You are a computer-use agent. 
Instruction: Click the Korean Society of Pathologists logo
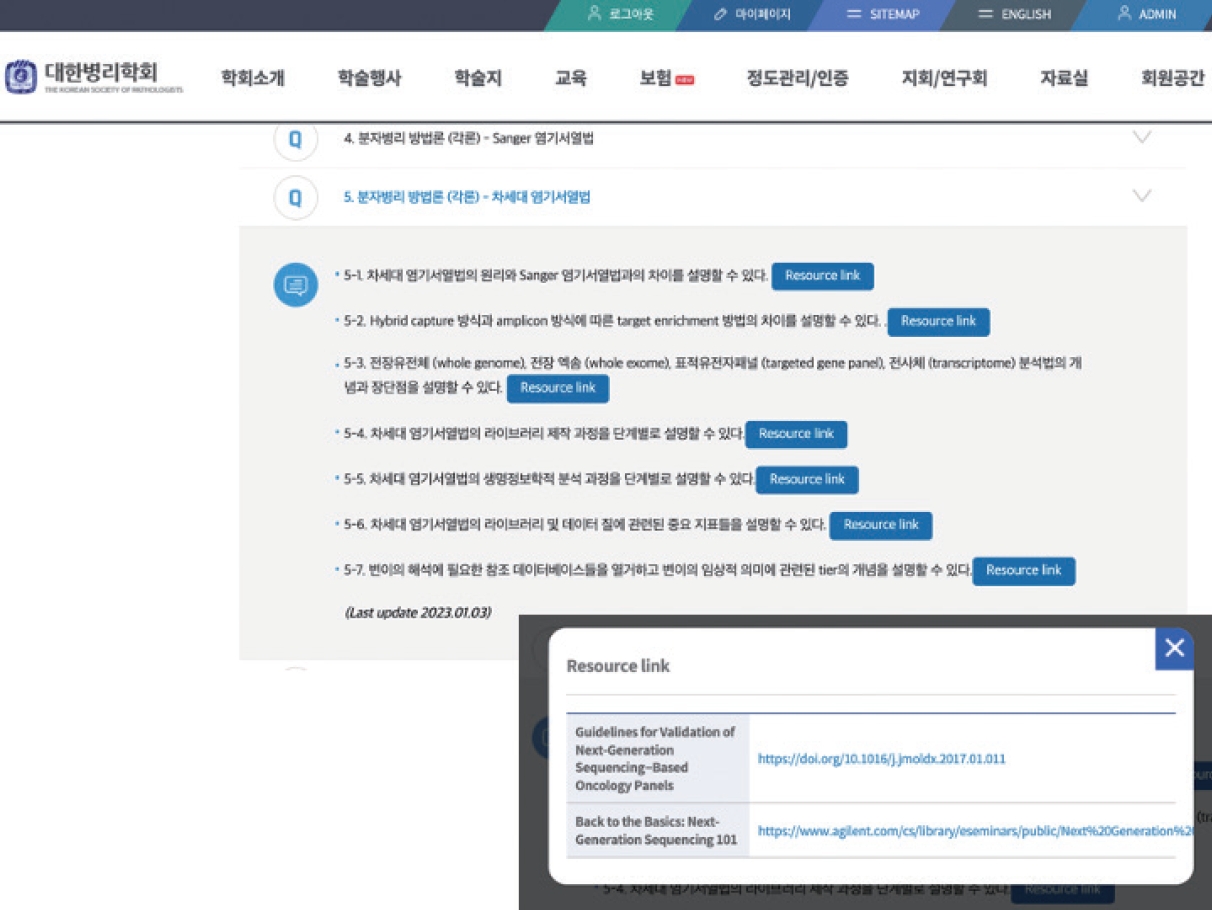click(x=95, y=77)
